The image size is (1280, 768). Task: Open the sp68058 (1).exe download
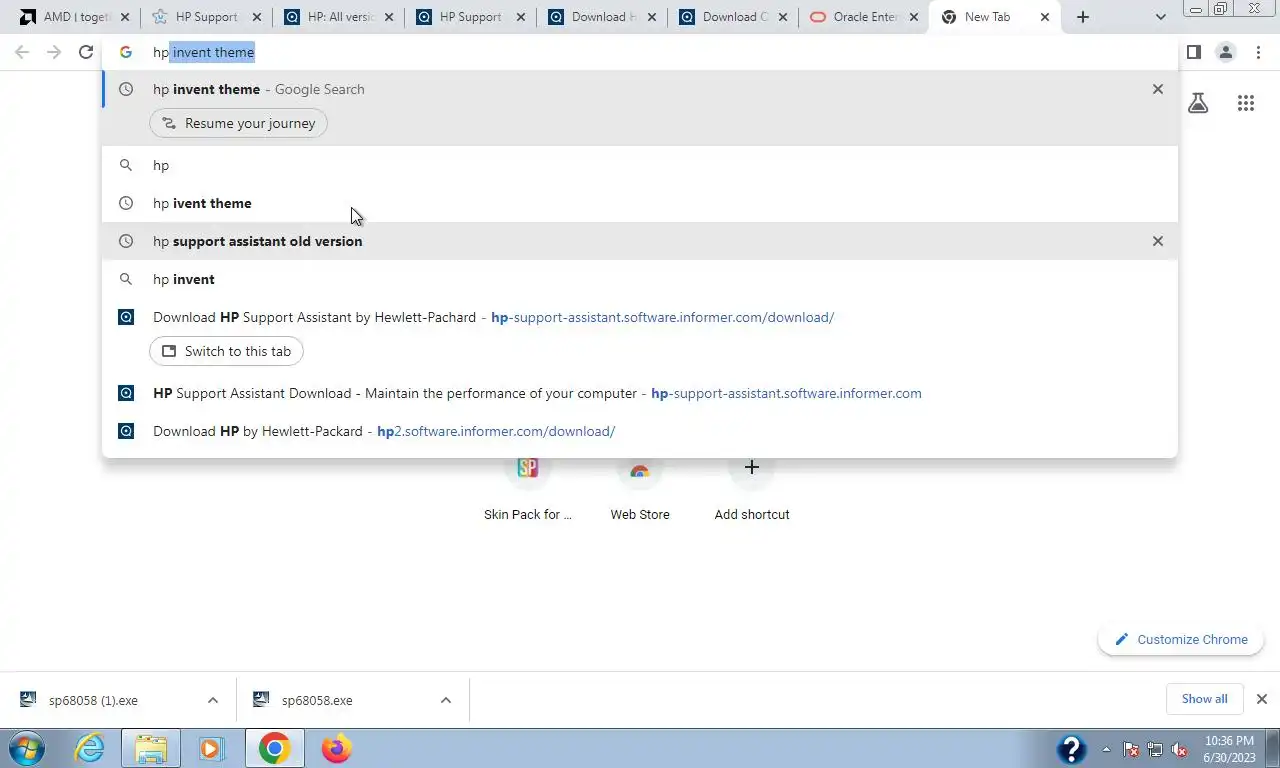pos(95,700)
